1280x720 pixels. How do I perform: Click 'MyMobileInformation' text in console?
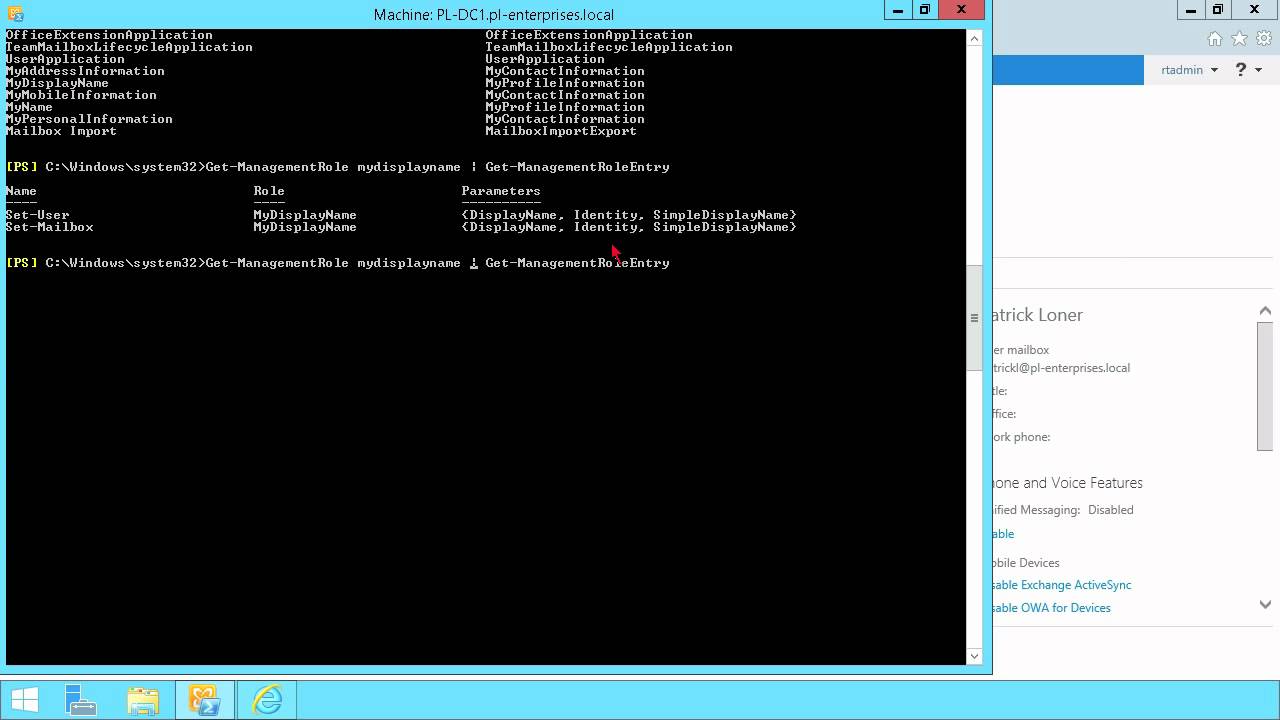82,95
